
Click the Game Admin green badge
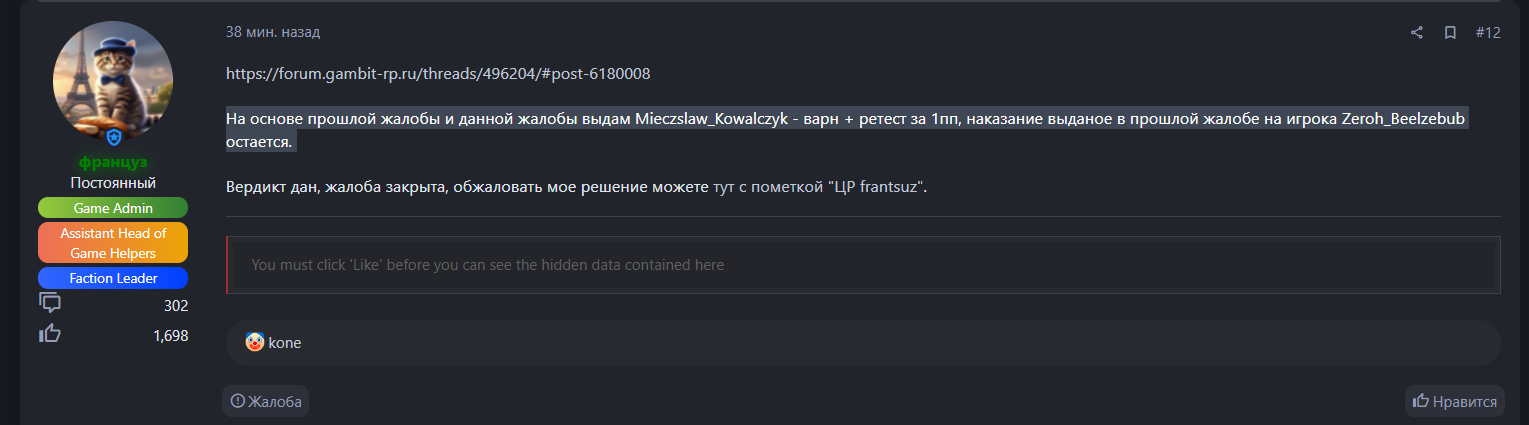(x=113, y=208)
